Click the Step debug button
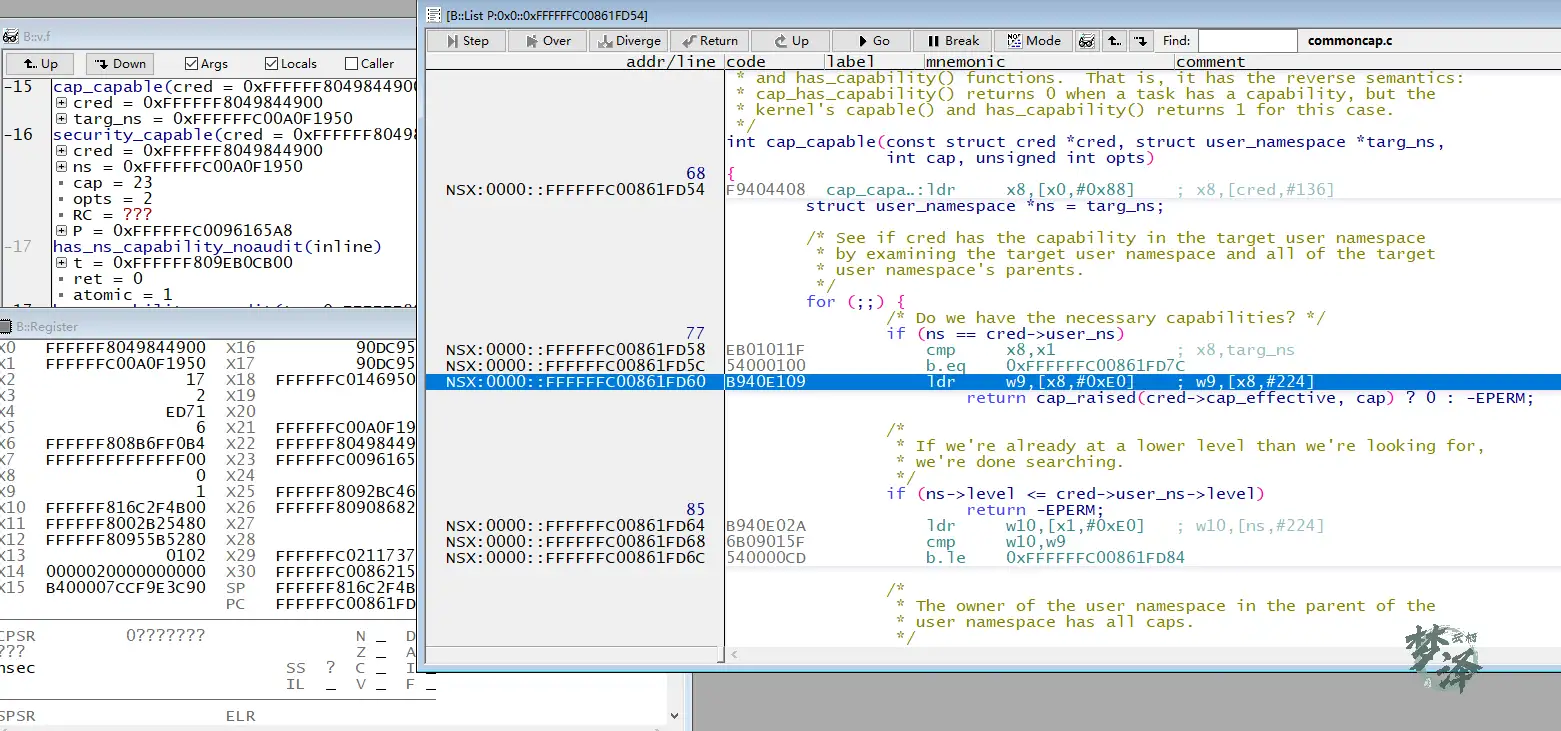Screen dimensions: 1561x731 (466, 41)
